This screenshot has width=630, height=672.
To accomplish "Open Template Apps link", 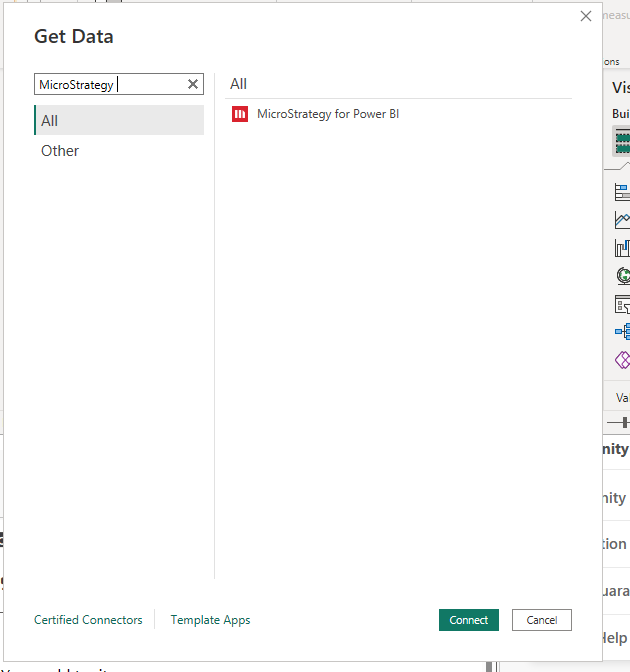I will (210, 620).
